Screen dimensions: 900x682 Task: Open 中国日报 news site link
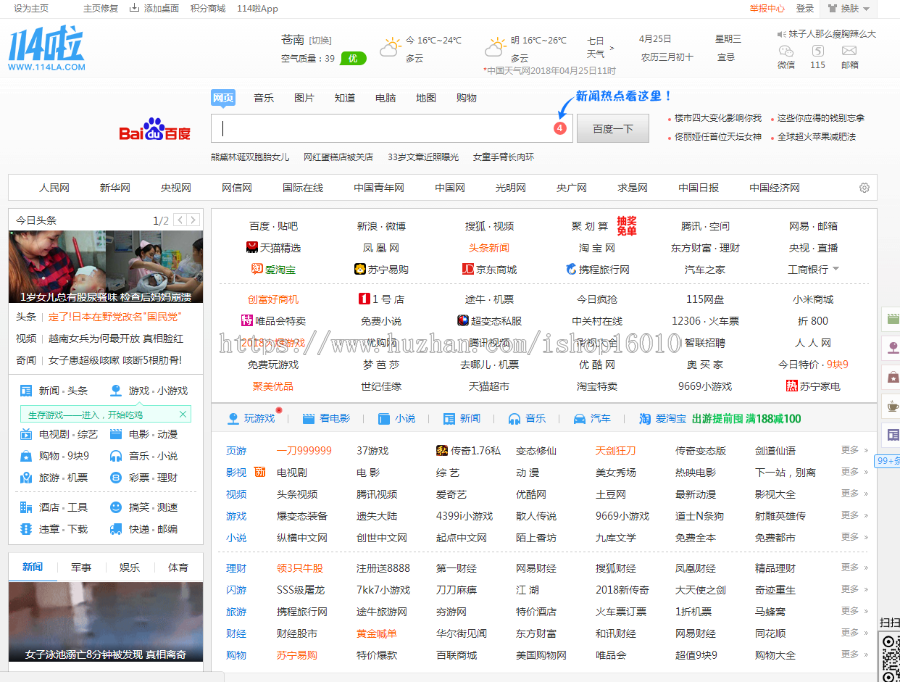coord(698,188)
